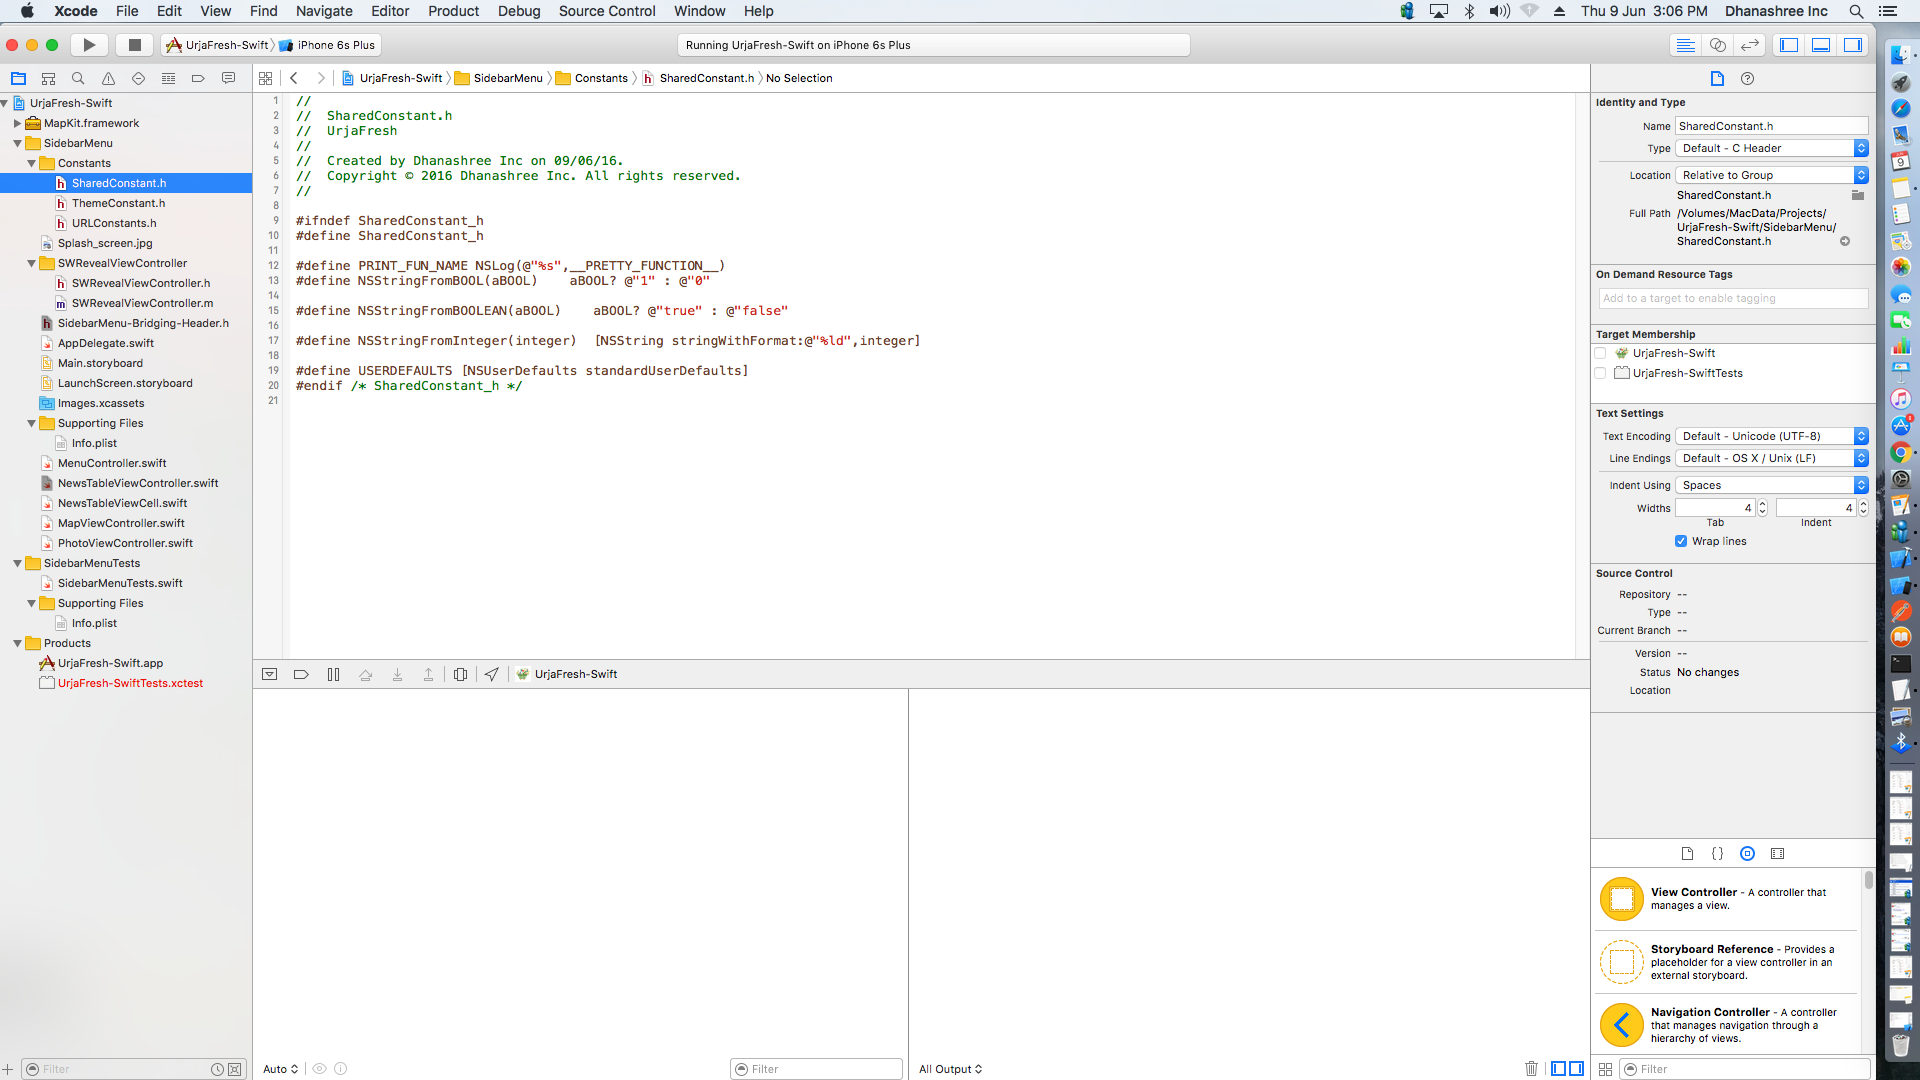
Task: Toggle the debug area visibility button
Action: [269, 674]
